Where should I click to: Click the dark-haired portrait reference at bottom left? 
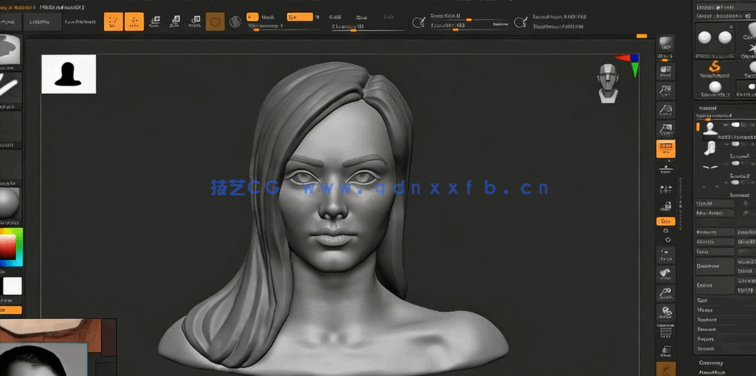pyautogui.click(x=43, y=359)
